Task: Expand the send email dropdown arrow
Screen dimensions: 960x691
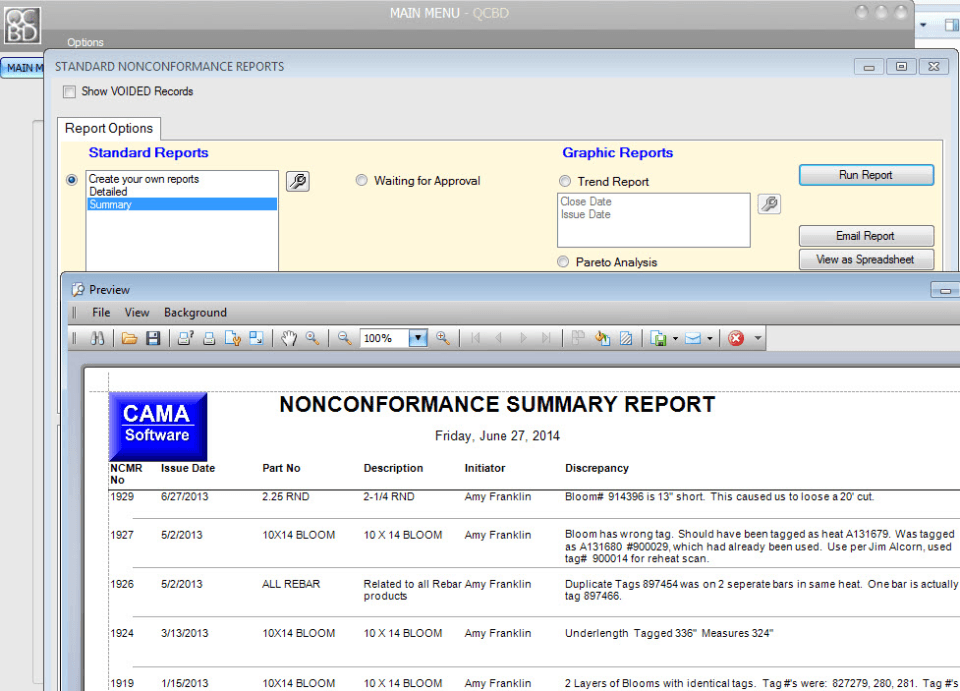Action: click(710, 338)
